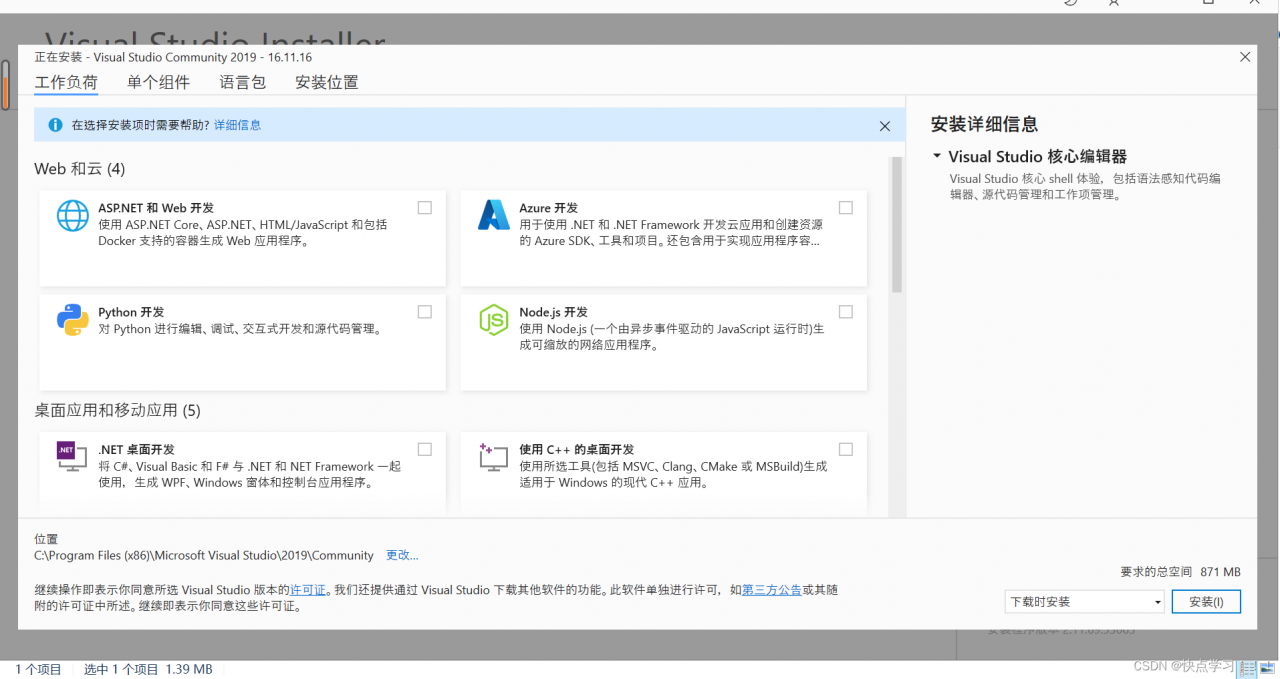Click the '正在安装 - Visual Studio Community 2019' title

(x=174, y=57)
